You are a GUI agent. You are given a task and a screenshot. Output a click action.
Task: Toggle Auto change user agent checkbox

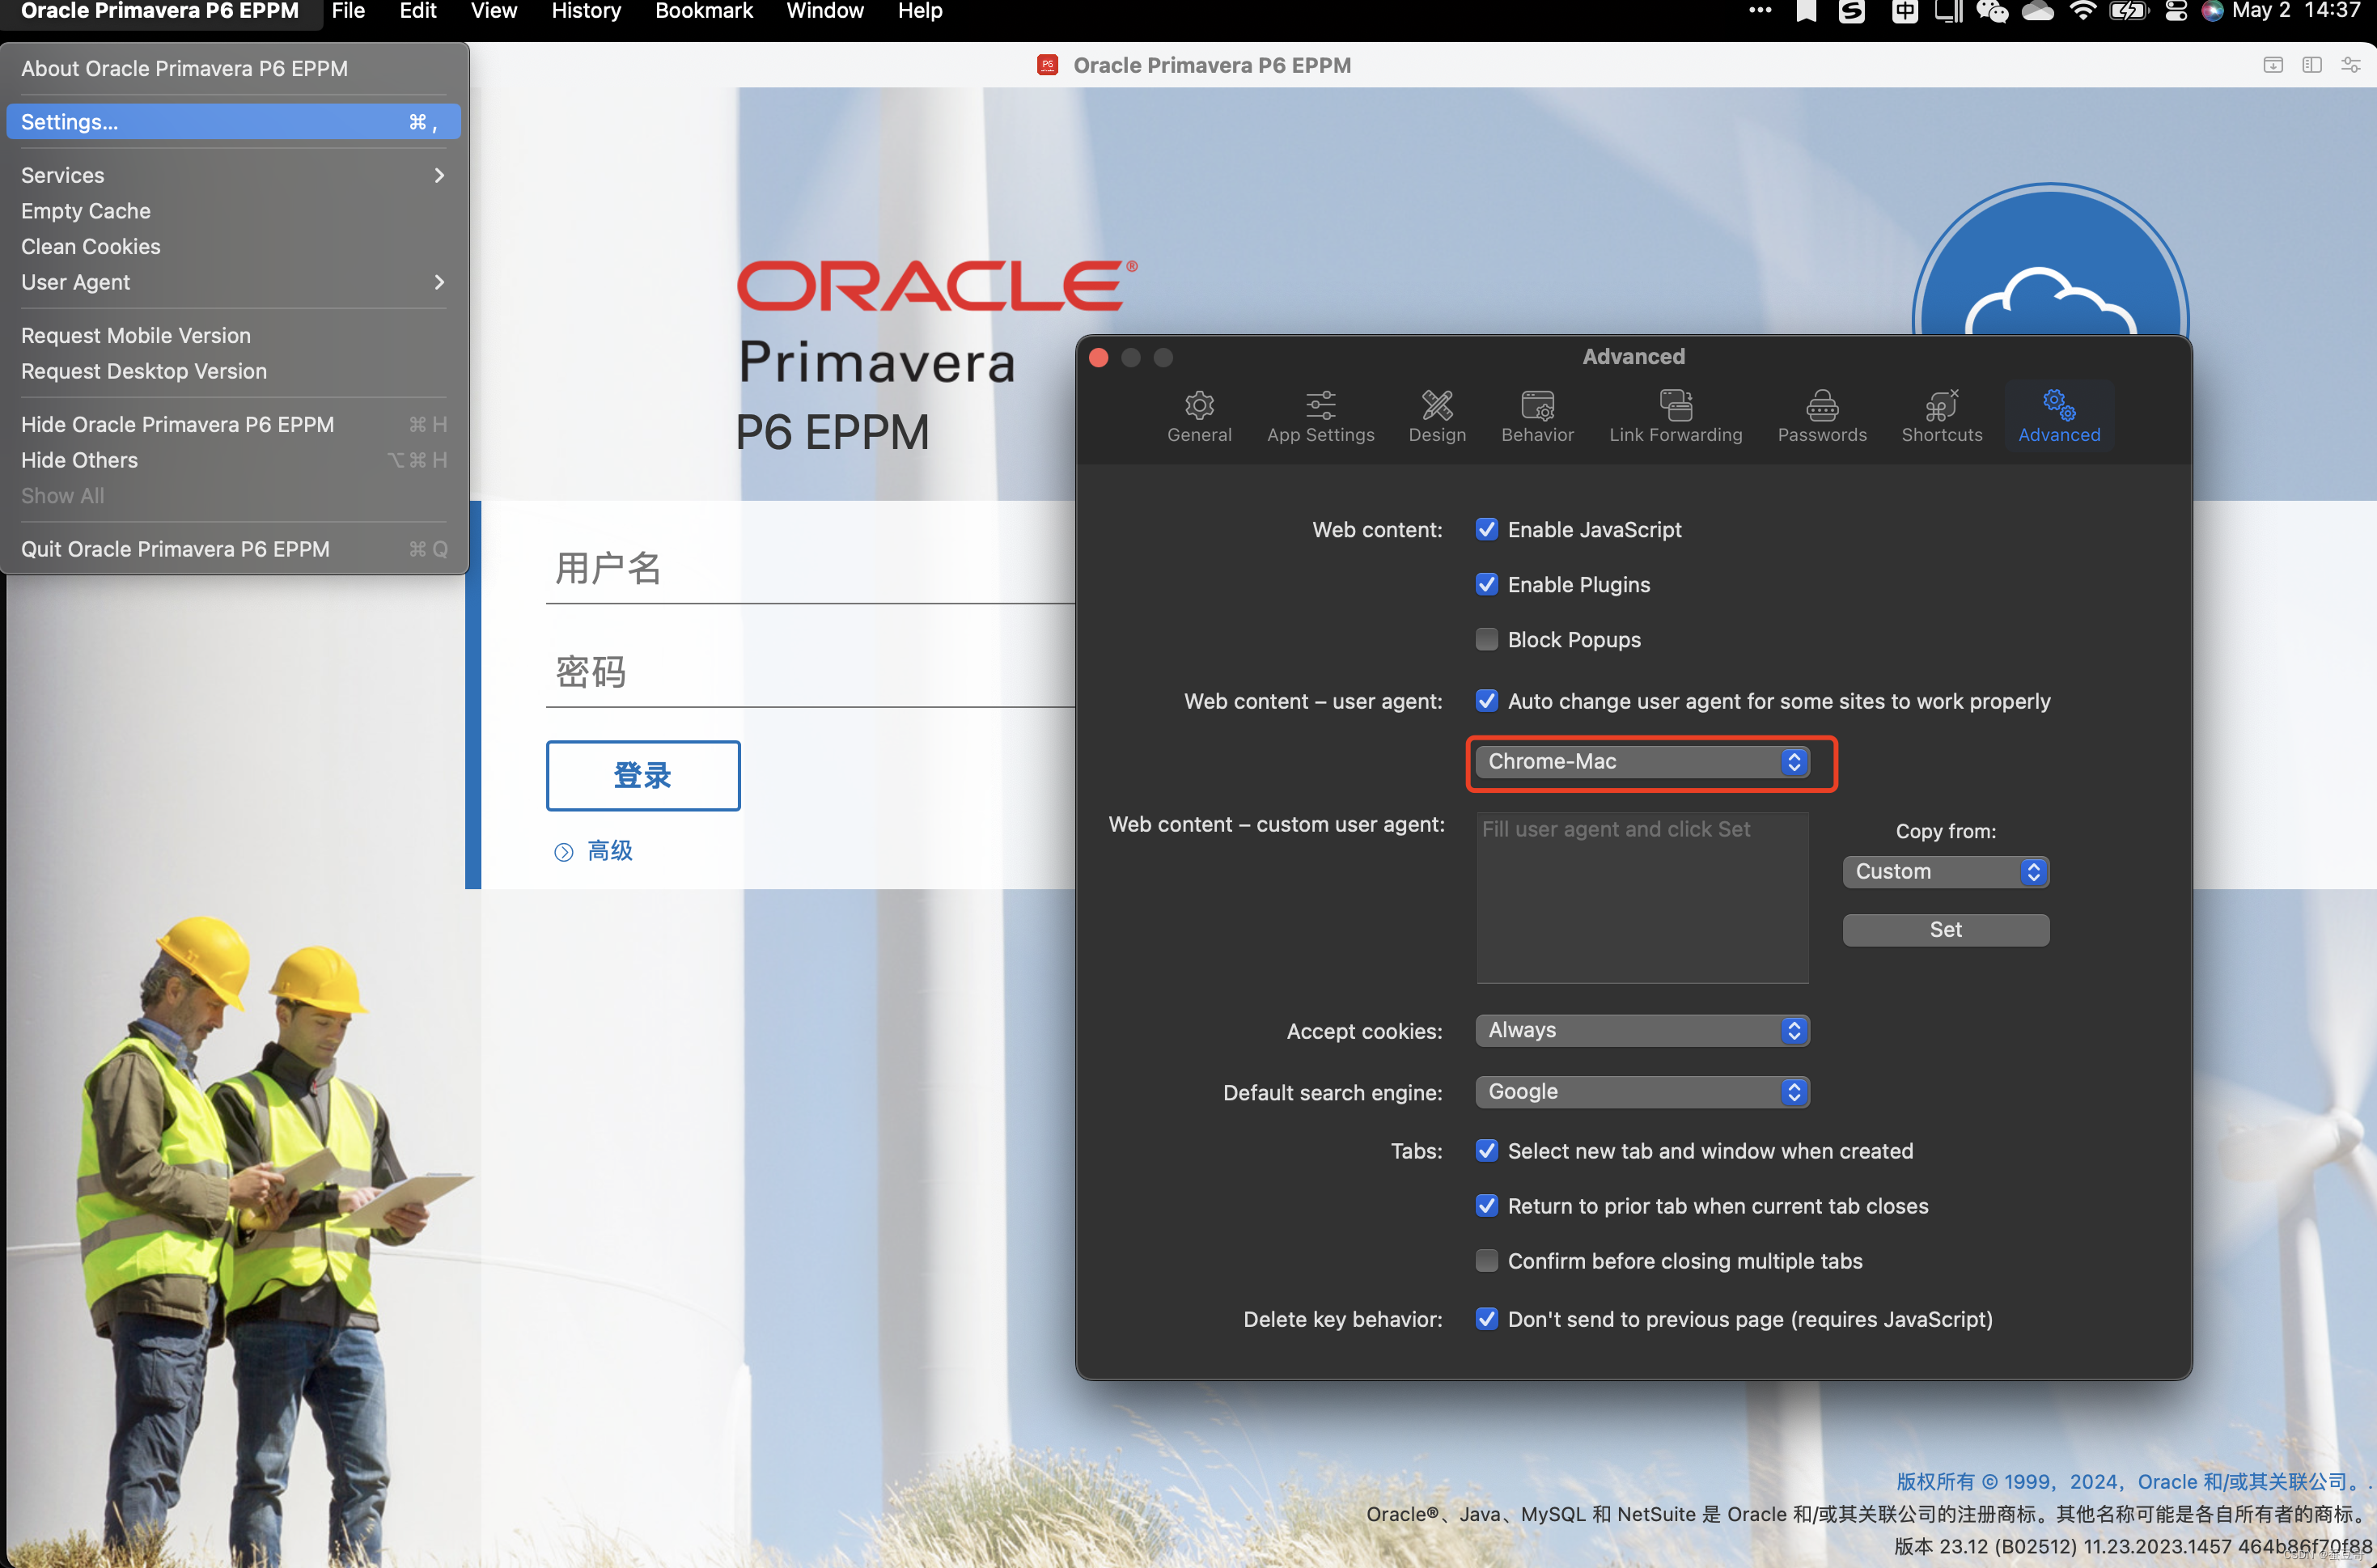(x=1486, y=701)
